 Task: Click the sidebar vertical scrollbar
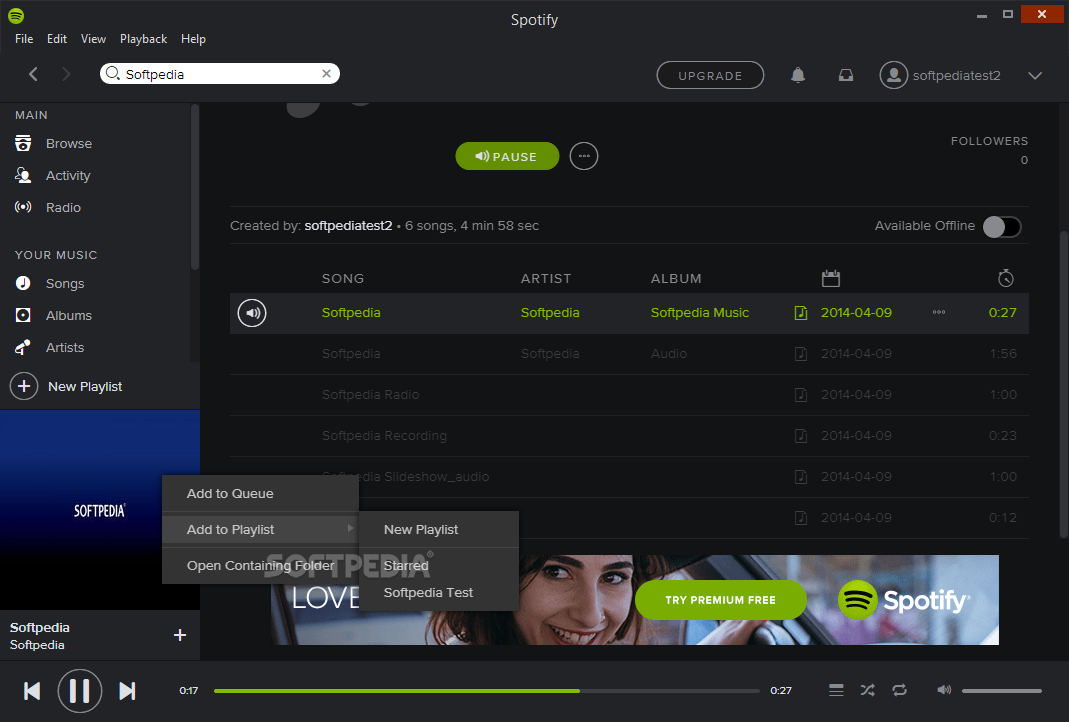point(195,187)
